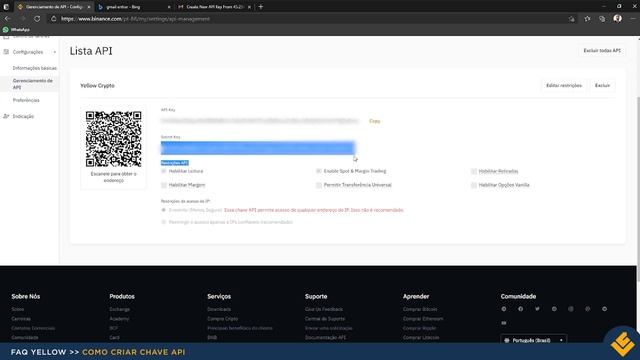Click the Indicação sidebar icon
Image resolution: width=640 pixels, height=360 pixels.
[x=6, y=116]
